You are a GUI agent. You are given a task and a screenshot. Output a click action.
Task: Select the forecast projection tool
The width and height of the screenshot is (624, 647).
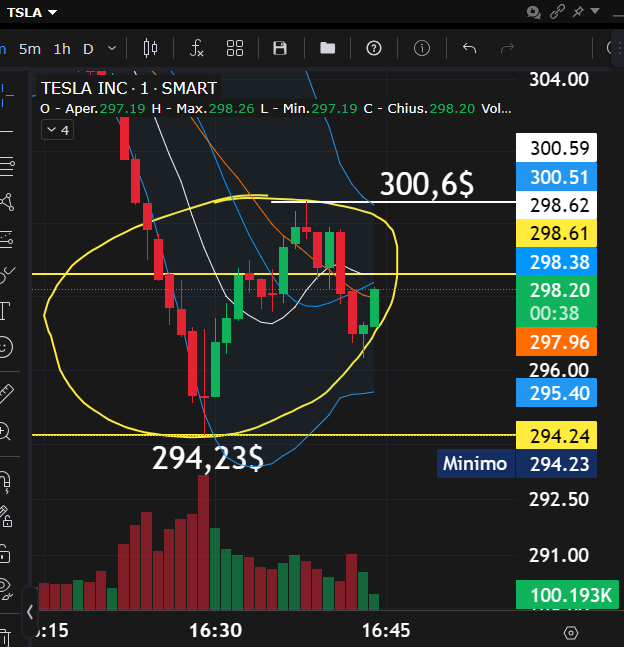[6, 239]
